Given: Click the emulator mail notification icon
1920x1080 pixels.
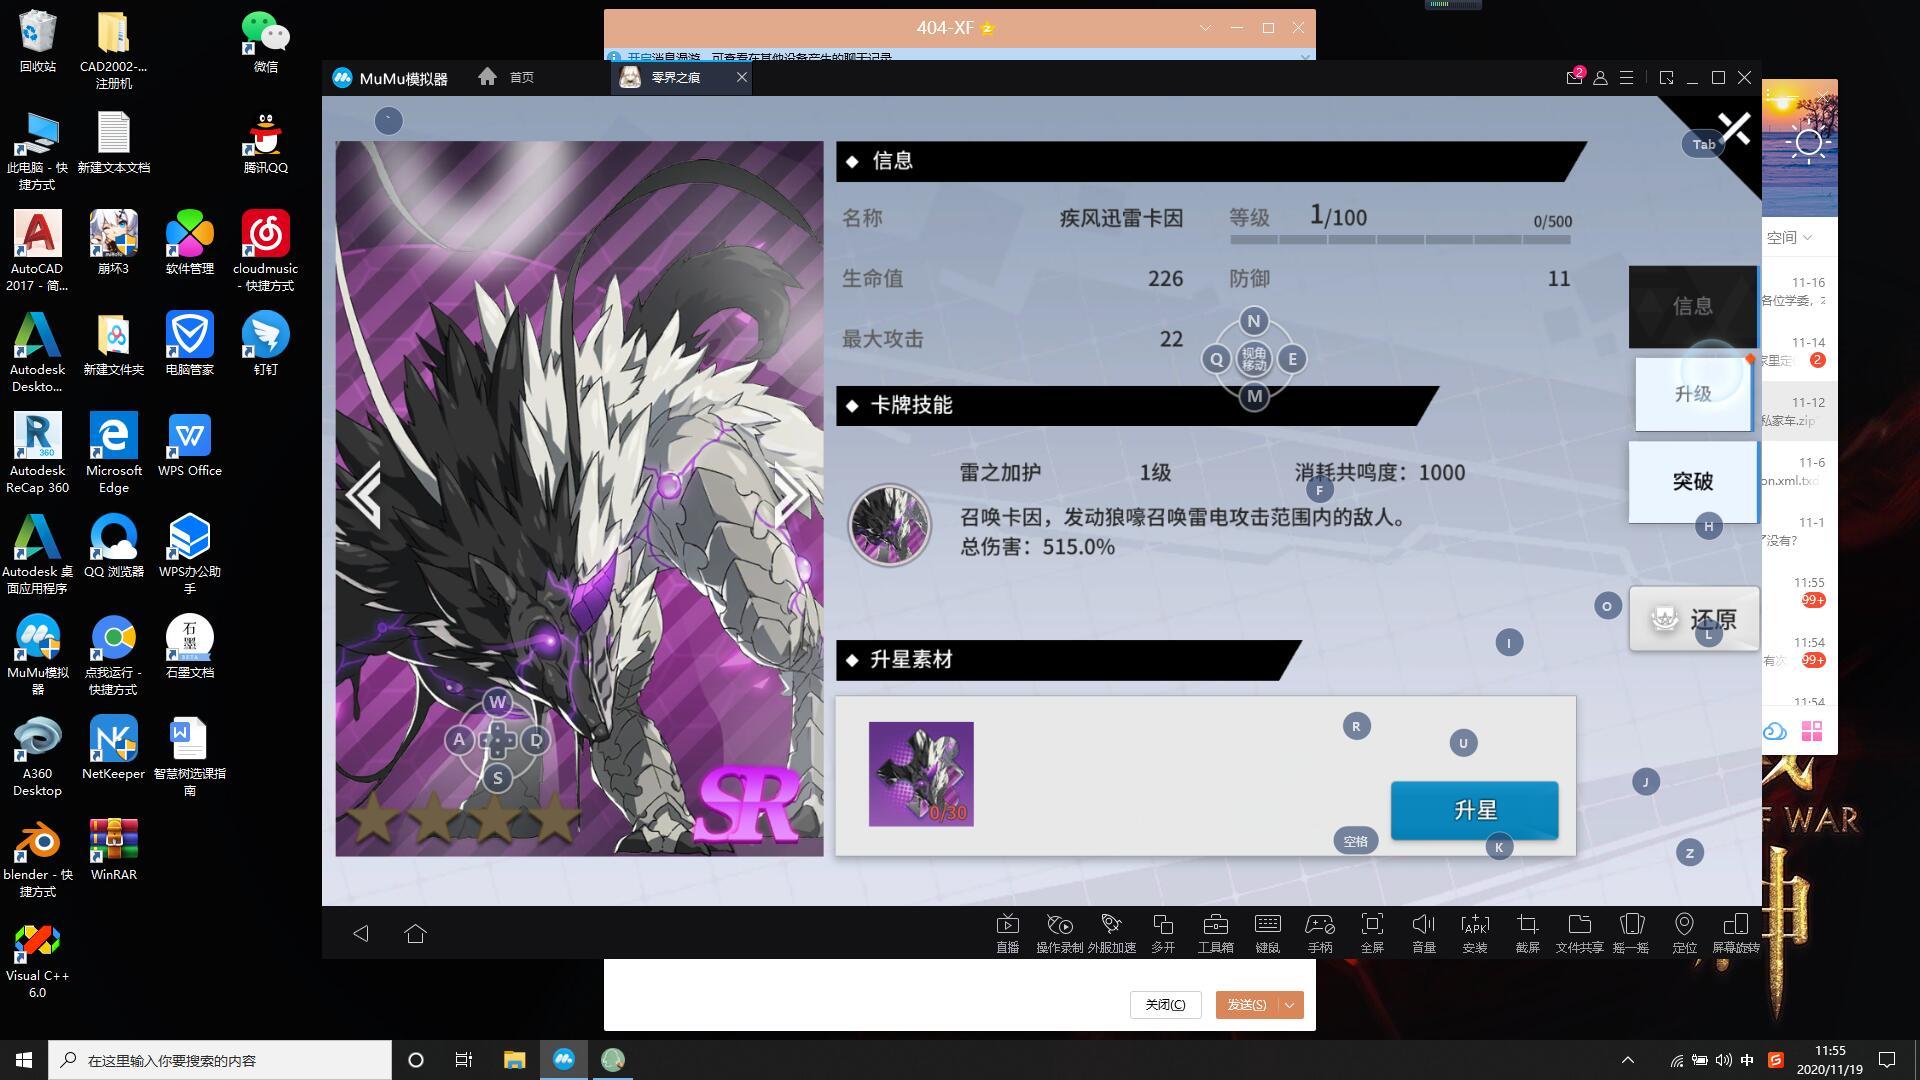Looking at the screenshot, I should click(1574, 78).
